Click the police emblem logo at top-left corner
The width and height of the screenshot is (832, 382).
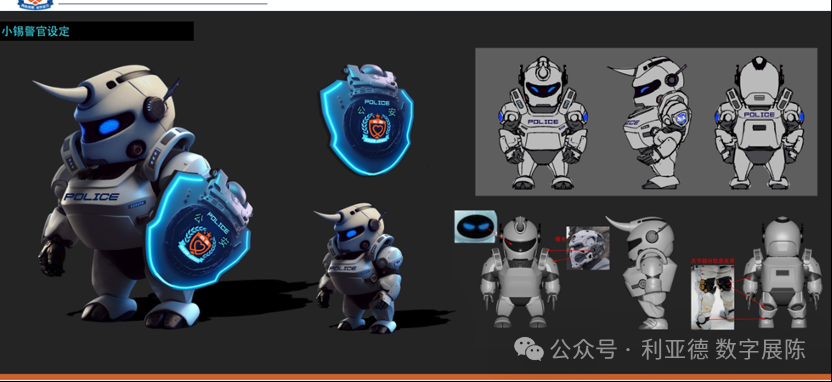(x=36, y=5)
